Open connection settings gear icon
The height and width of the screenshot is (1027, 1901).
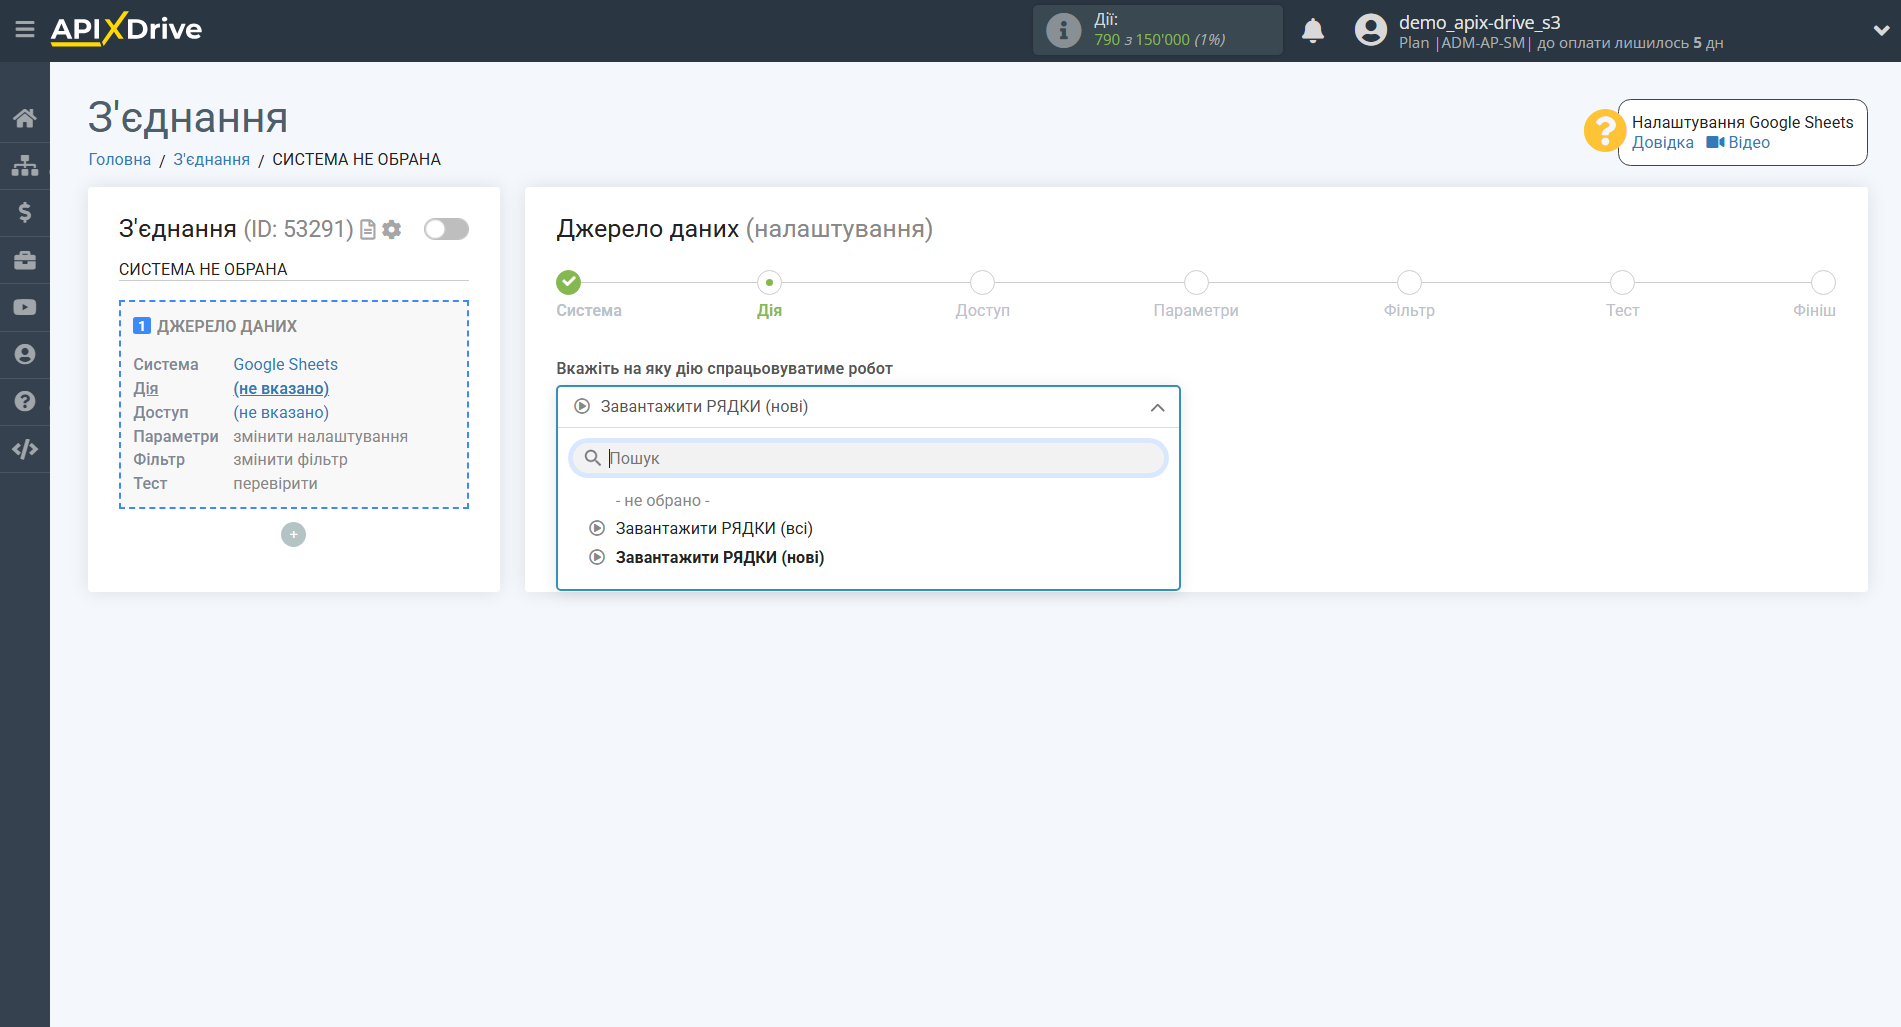tap(392, 229)
